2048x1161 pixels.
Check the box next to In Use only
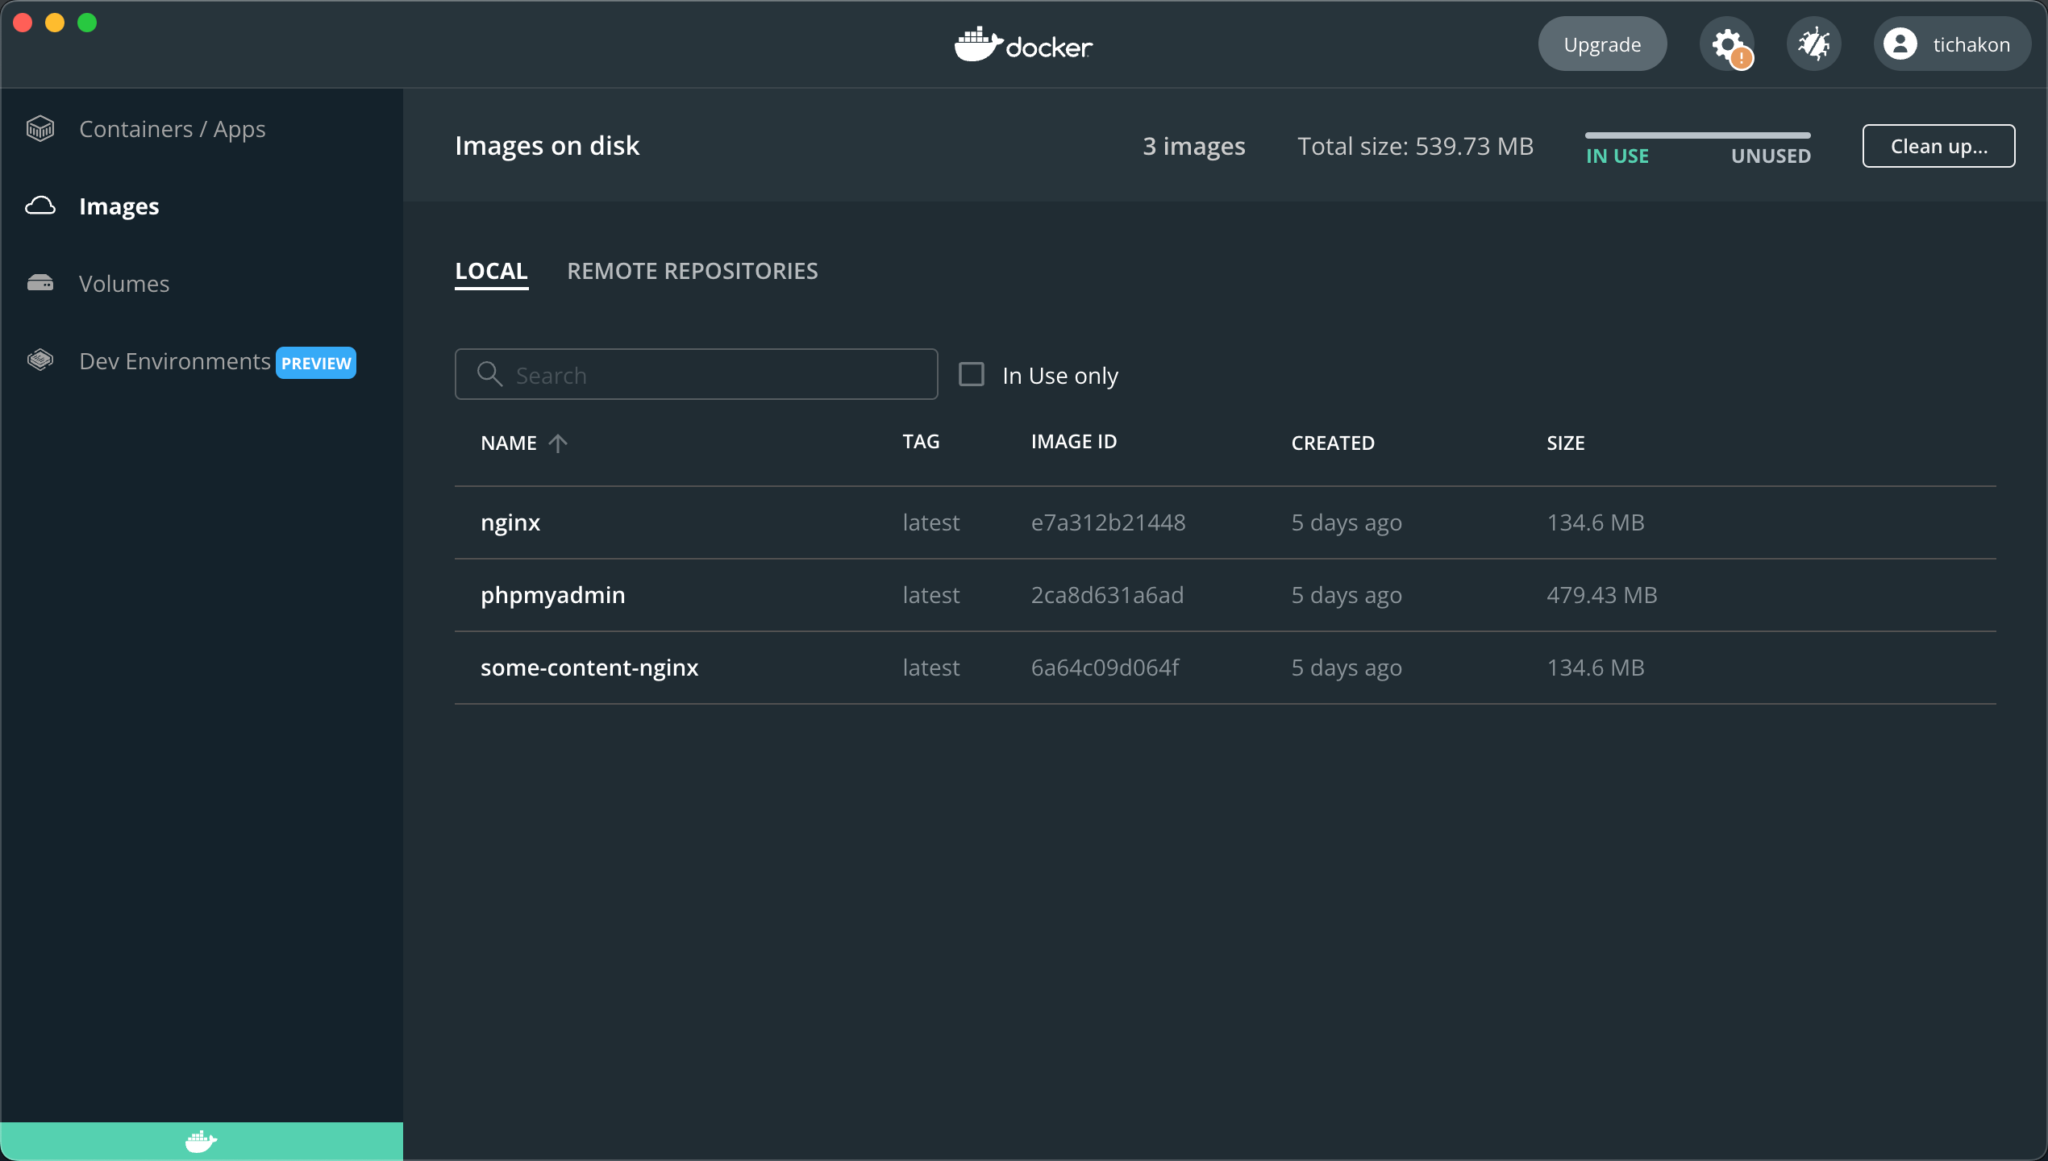pos(971,374)
